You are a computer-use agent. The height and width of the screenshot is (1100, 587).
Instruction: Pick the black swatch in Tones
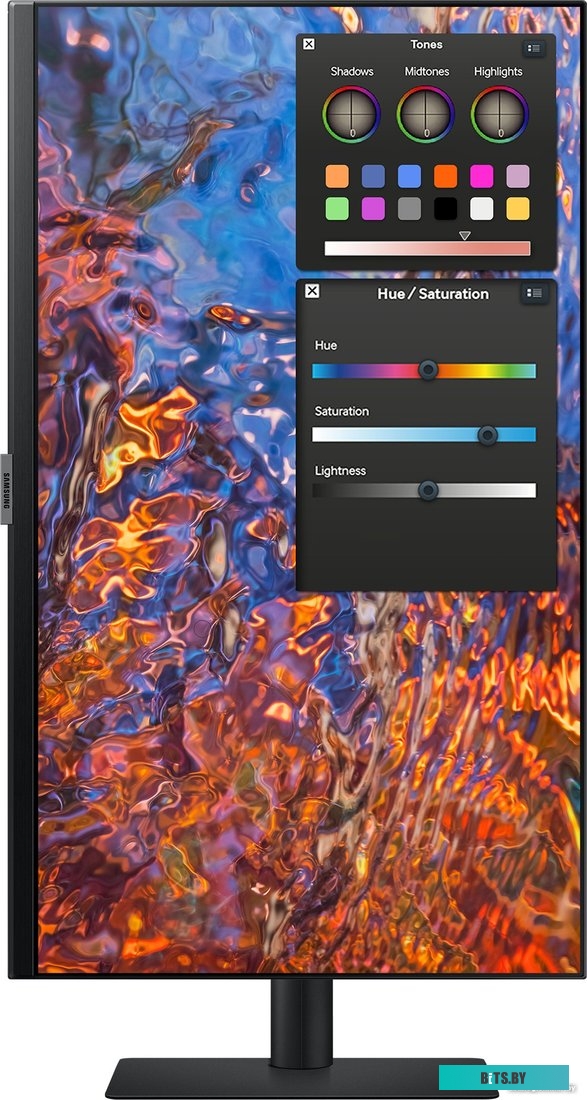[445, 208]
